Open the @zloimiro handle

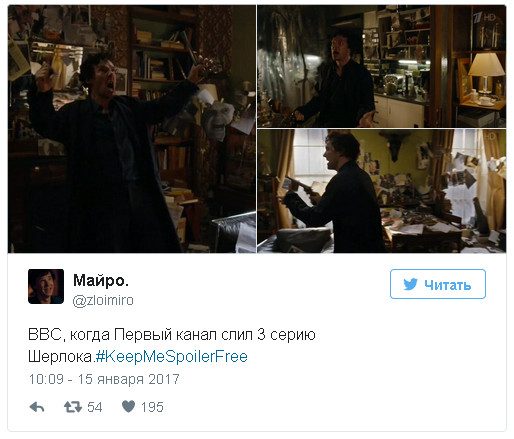pyautogui.click(x=103, y=300)
